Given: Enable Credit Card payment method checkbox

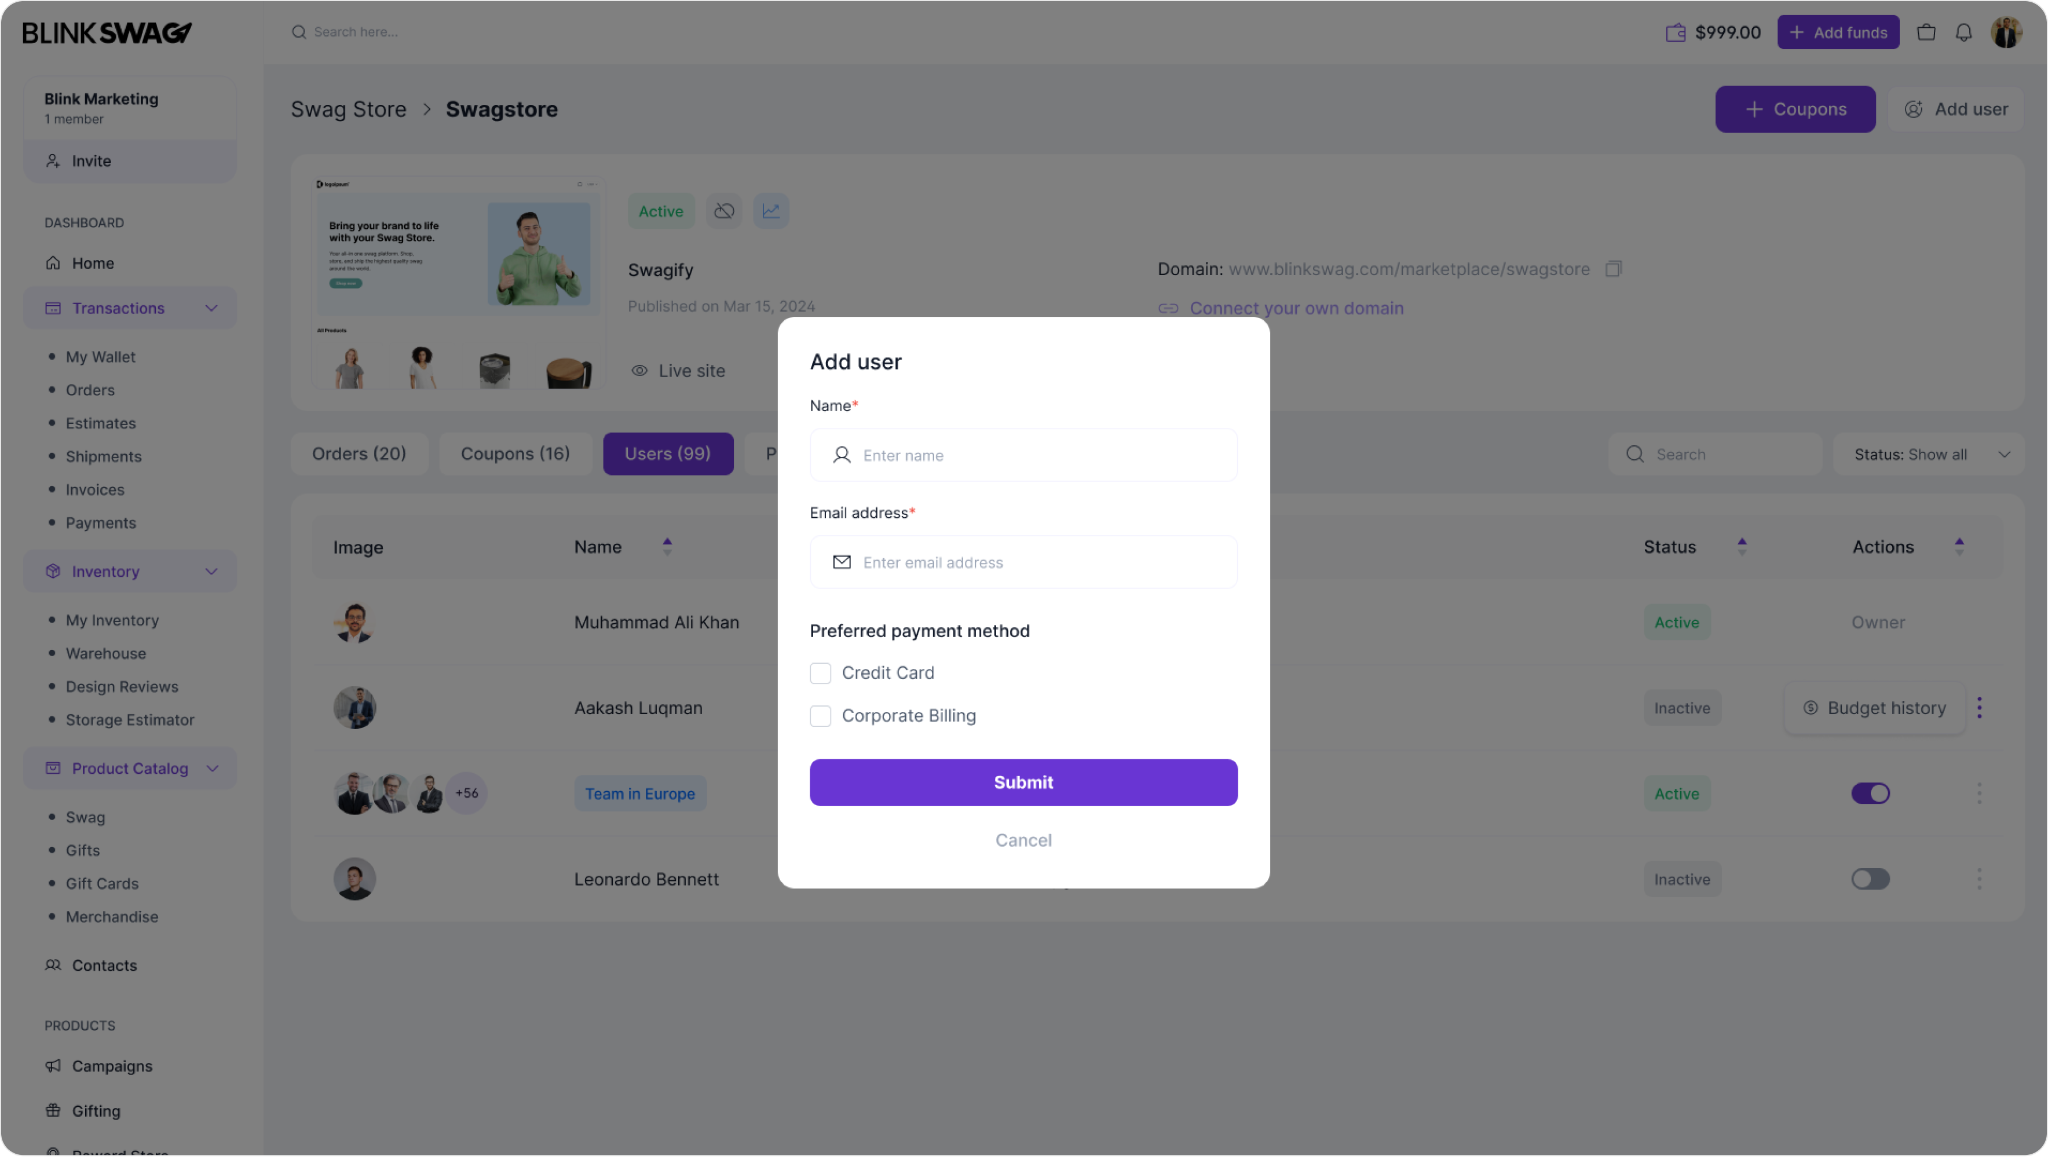Looking at the screenshot, I should [820, 672].
